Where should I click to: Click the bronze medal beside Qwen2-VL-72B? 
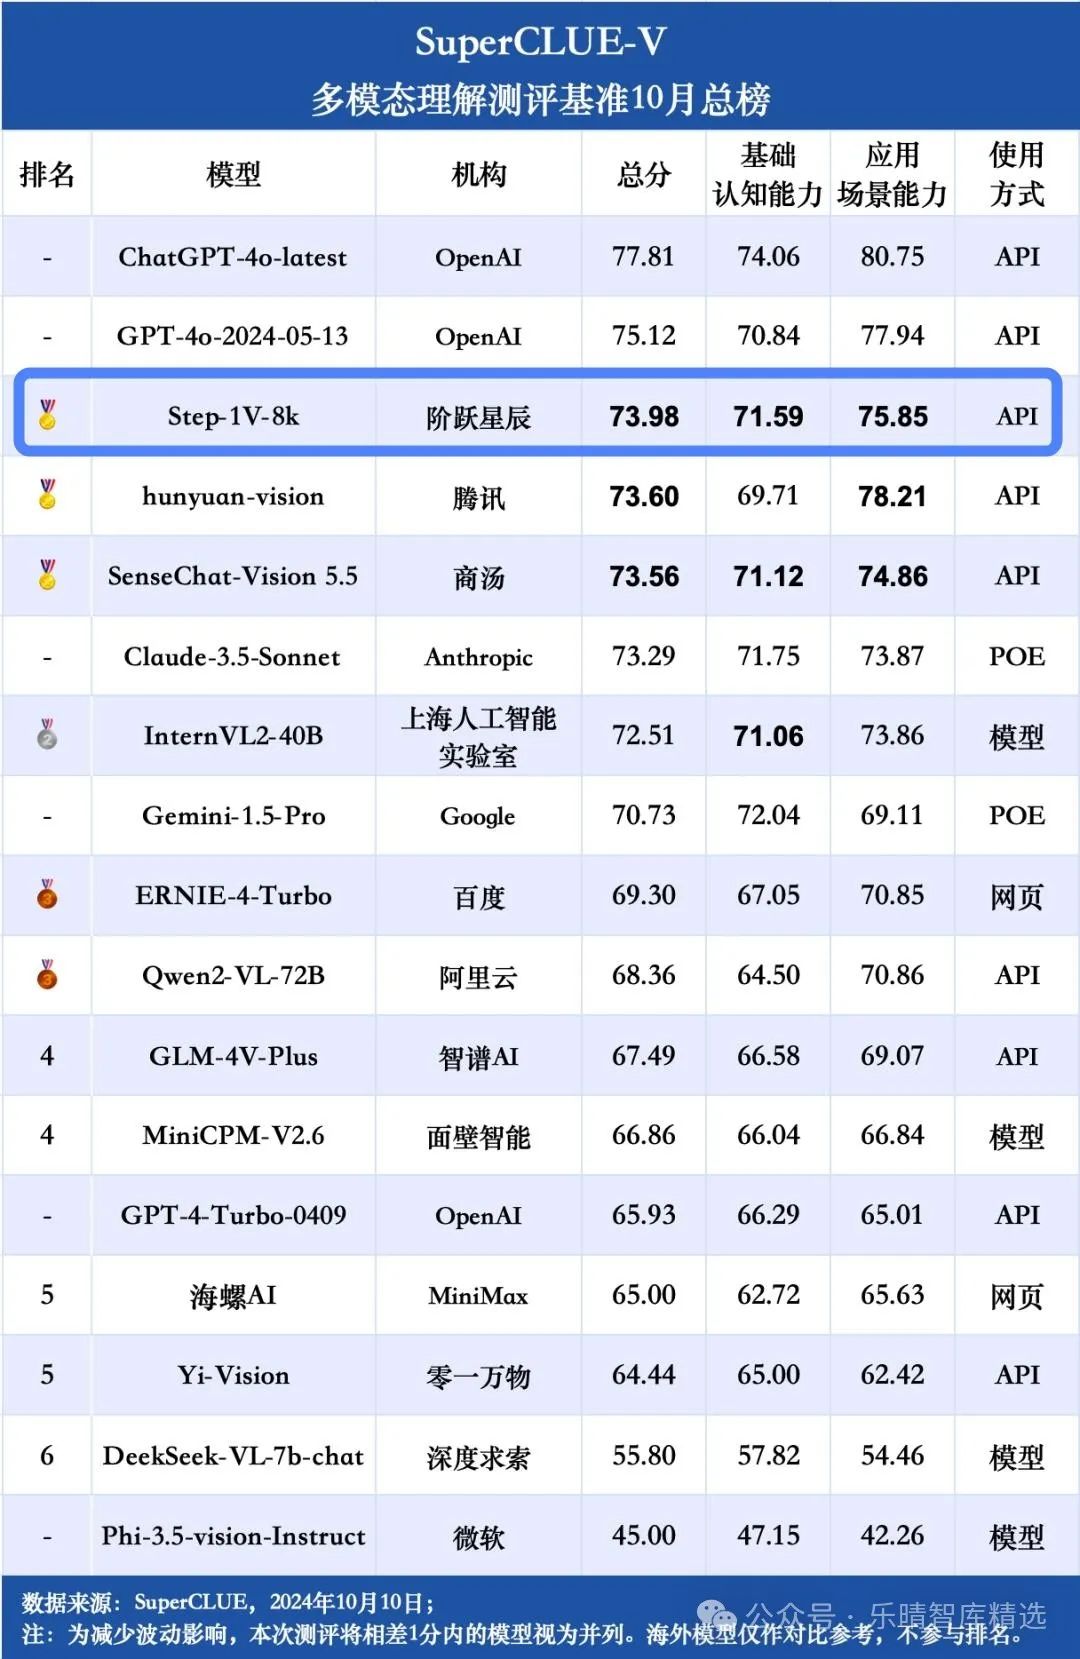coord(47,974)
